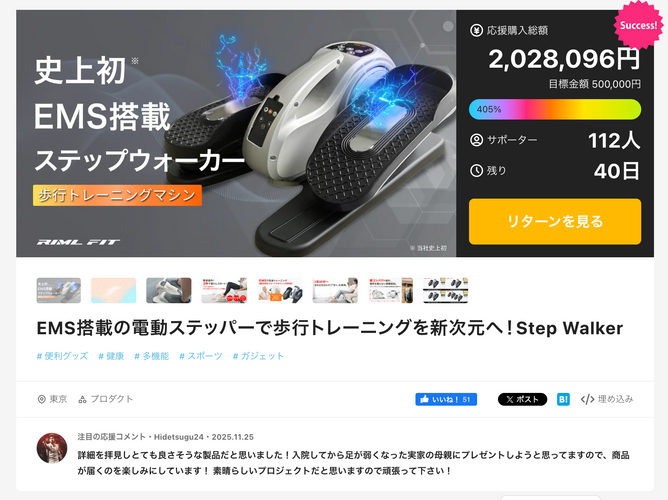Select the #多機能 hashtag link
Screen dimensions: 668x500
tap(152, 356)
